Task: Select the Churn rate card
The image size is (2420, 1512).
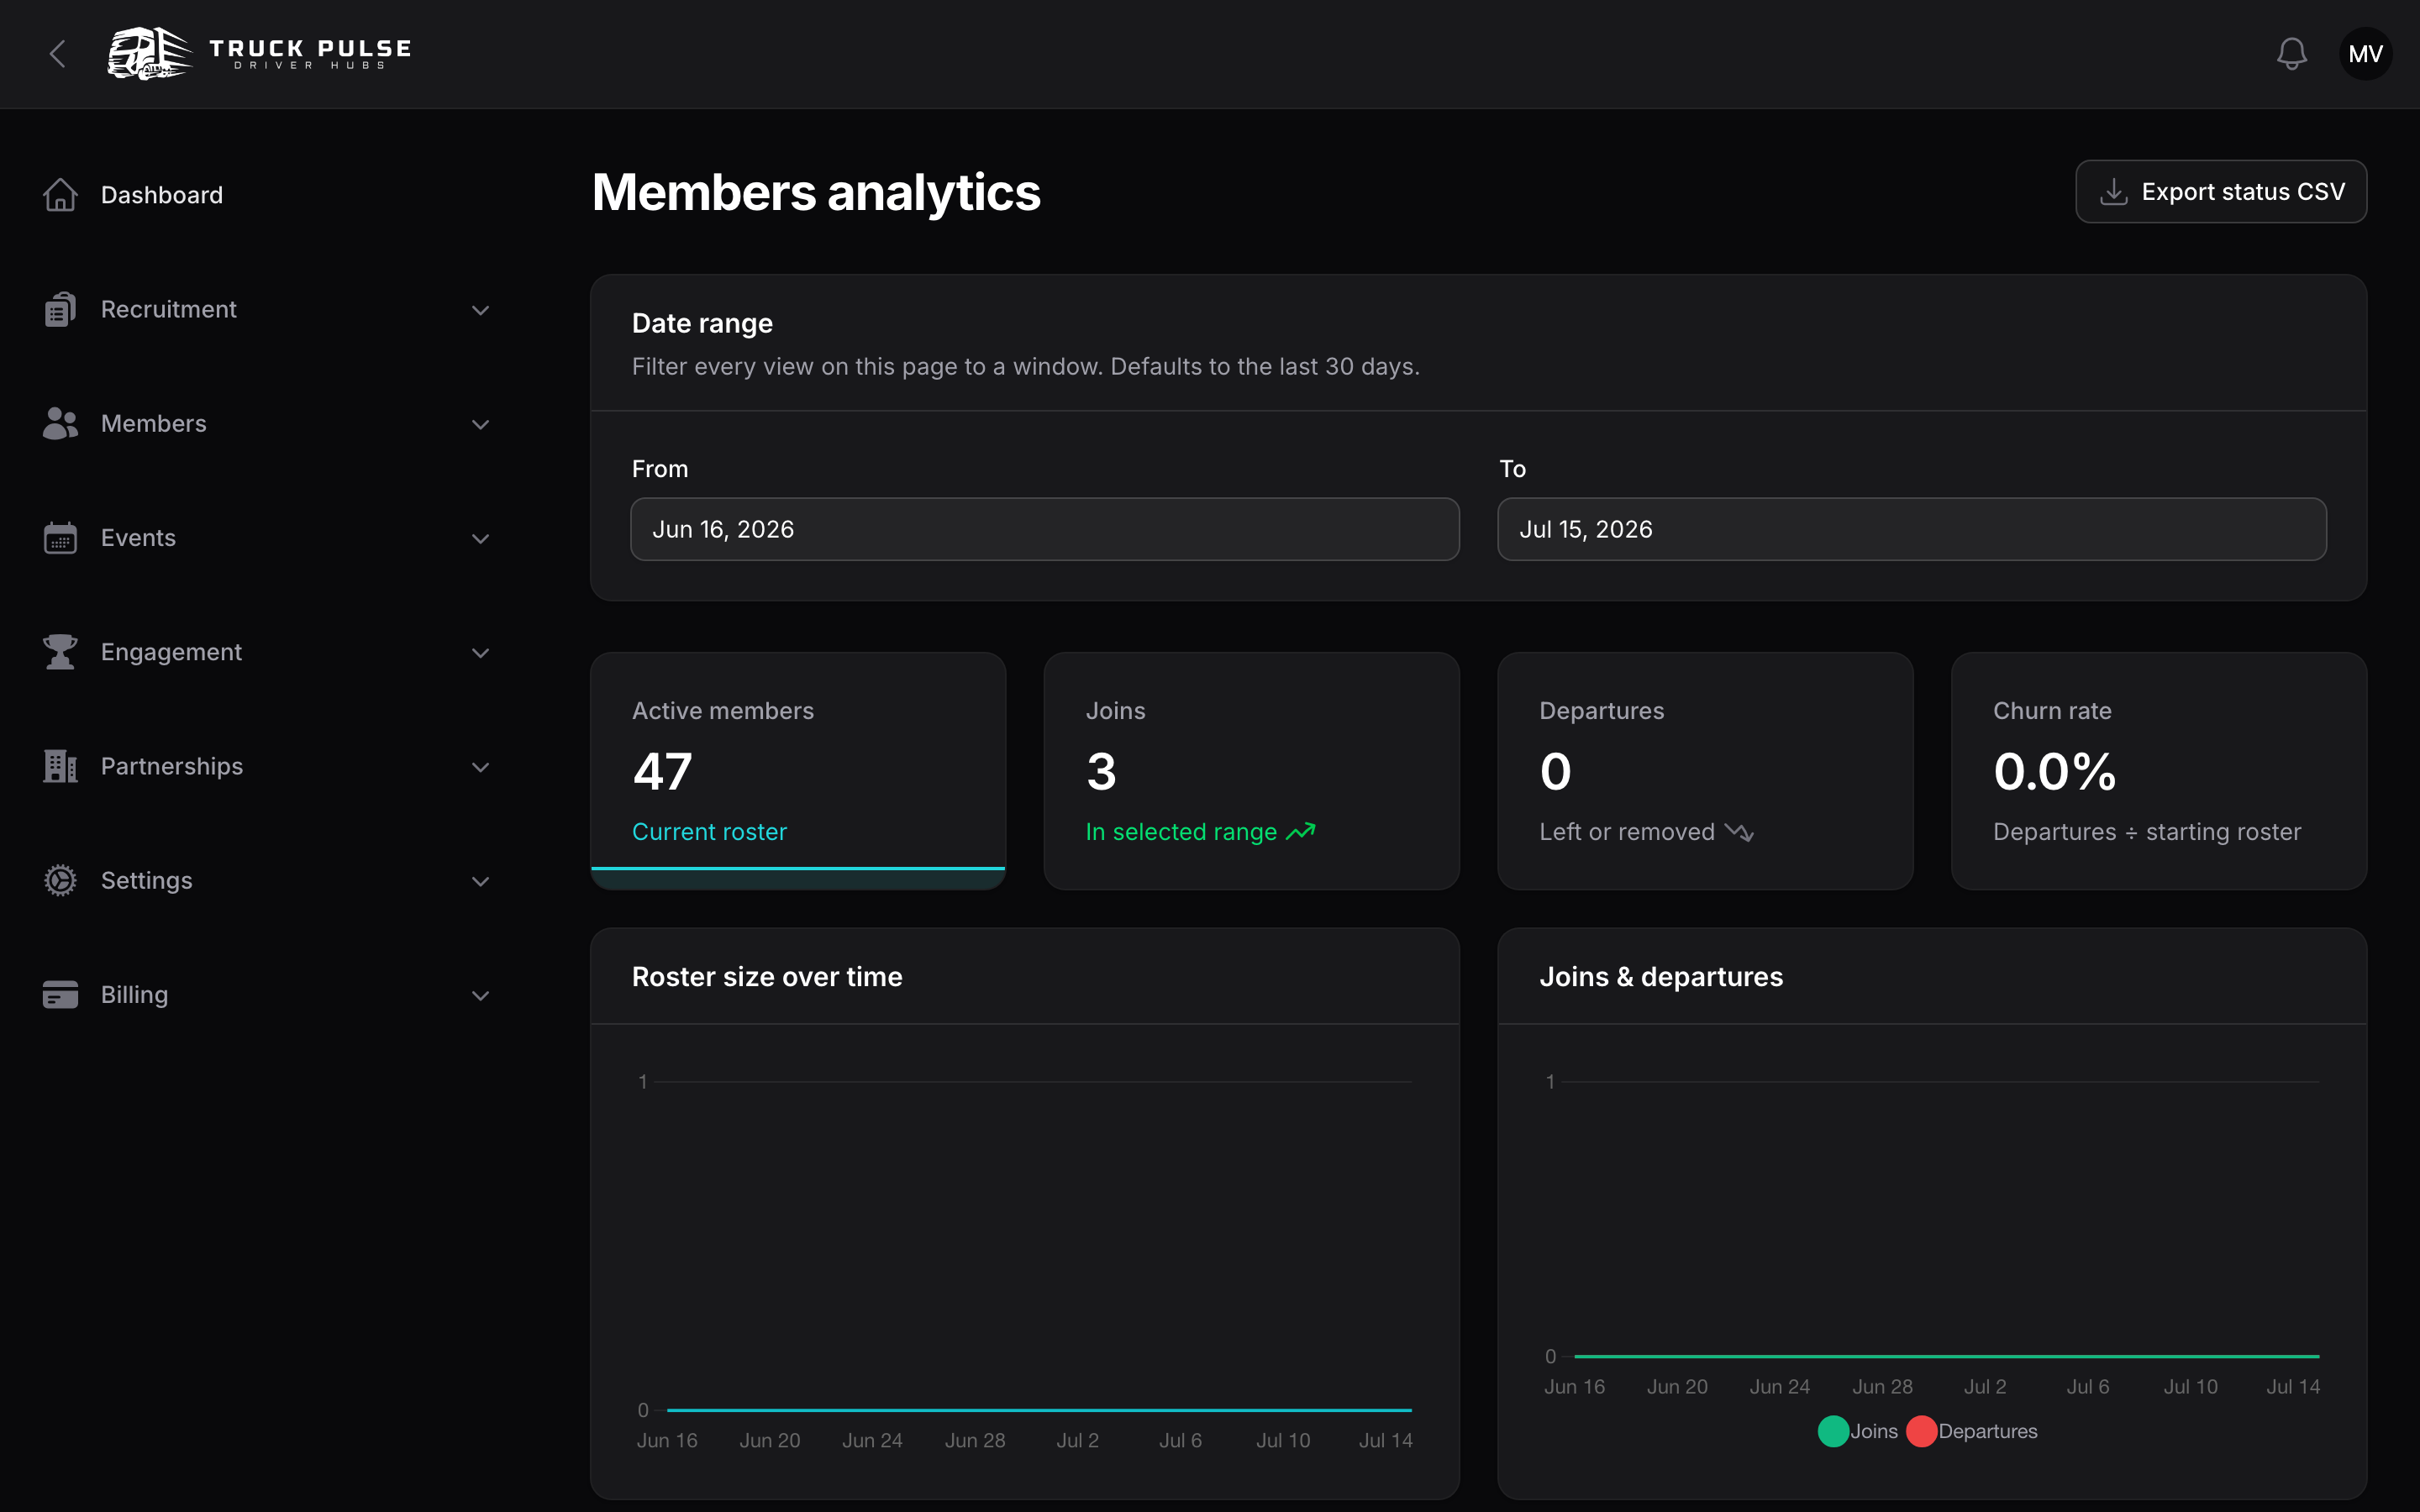Action: coord(2158,771)
